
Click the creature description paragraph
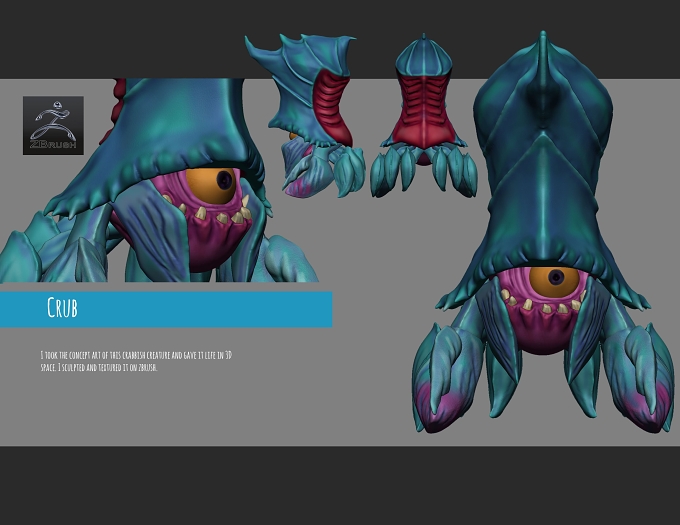point(136,361)
